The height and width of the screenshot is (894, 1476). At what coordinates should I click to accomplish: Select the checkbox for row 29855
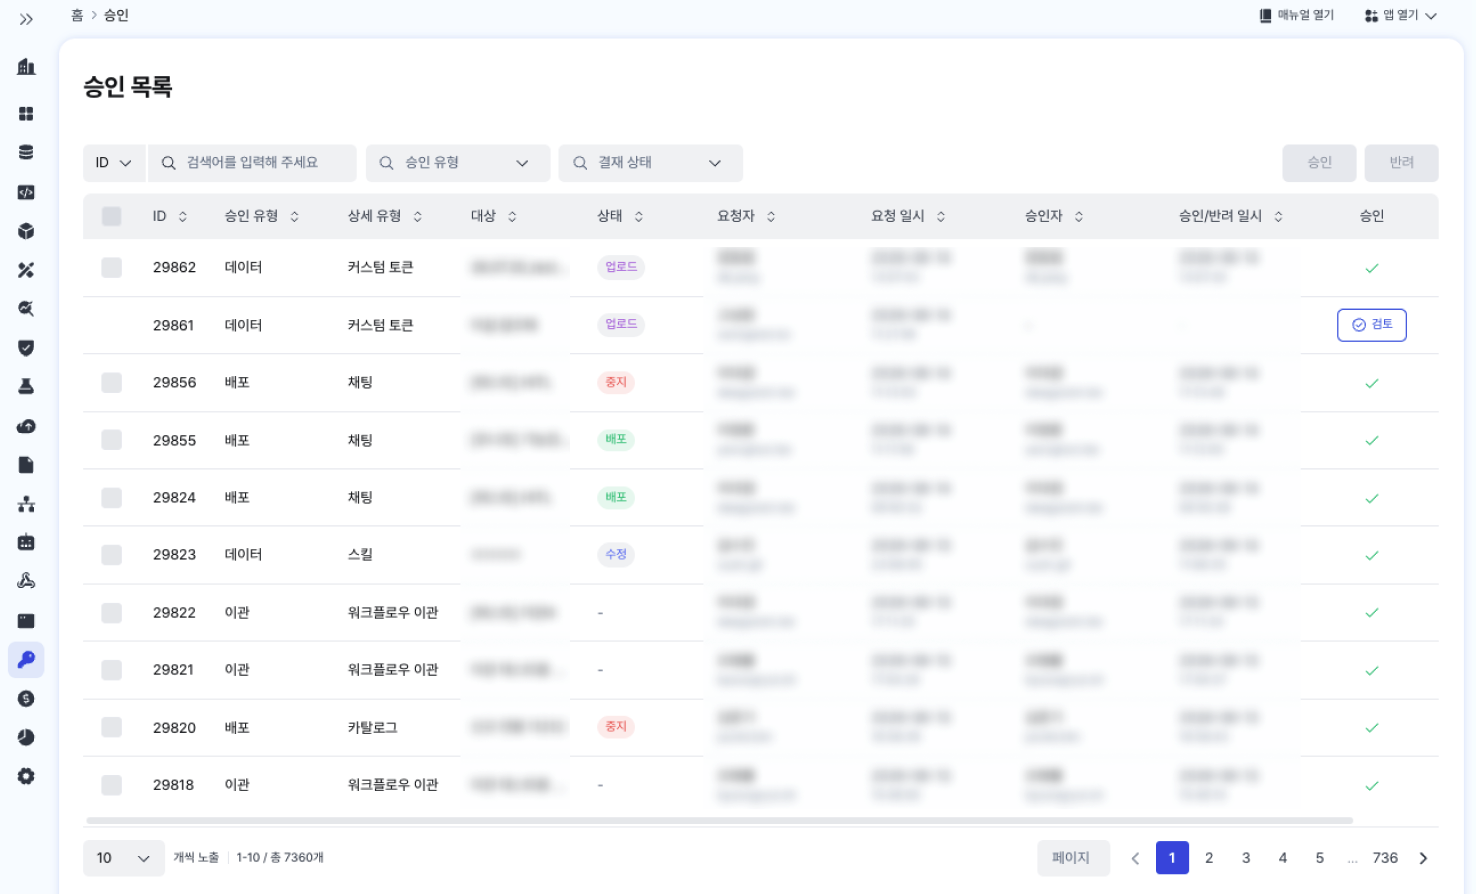112,440
